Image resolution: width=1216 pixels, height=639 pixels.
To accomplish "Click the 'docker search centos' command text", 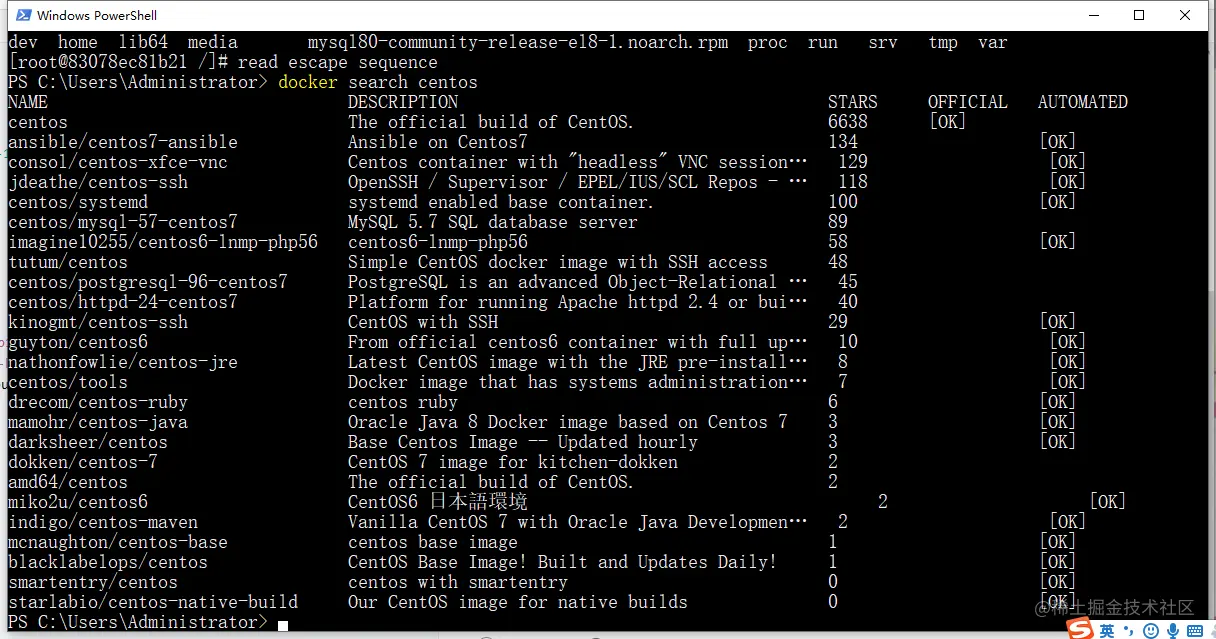I will coord(378,82).
